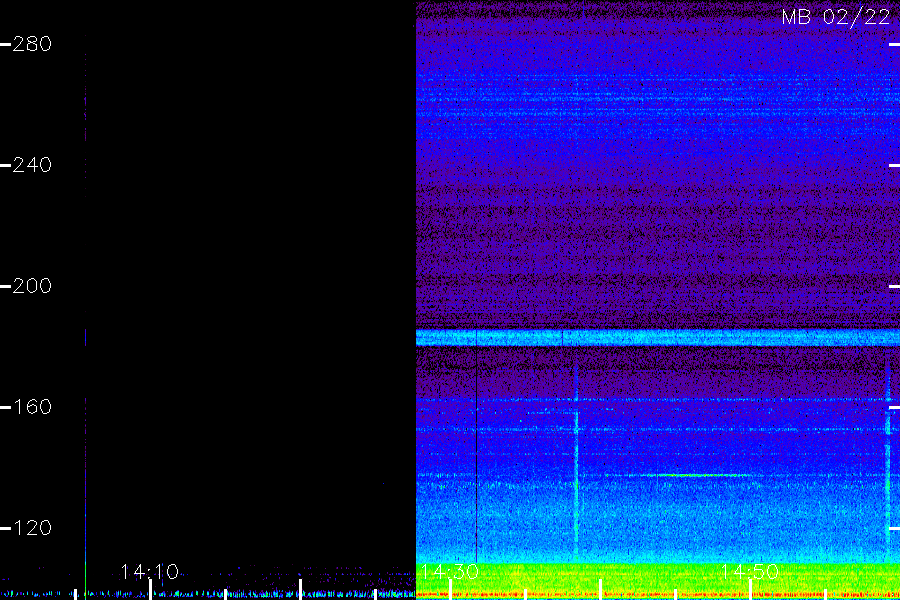Click the MB 02/22 date label
The image size is (900, 600).
[836, 17]
